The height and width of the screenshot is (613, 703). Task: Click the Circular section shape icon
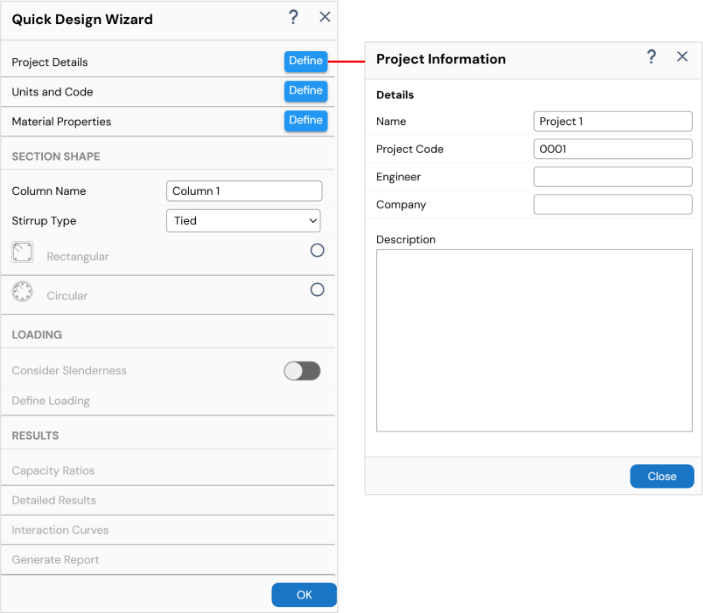(22, 291)
